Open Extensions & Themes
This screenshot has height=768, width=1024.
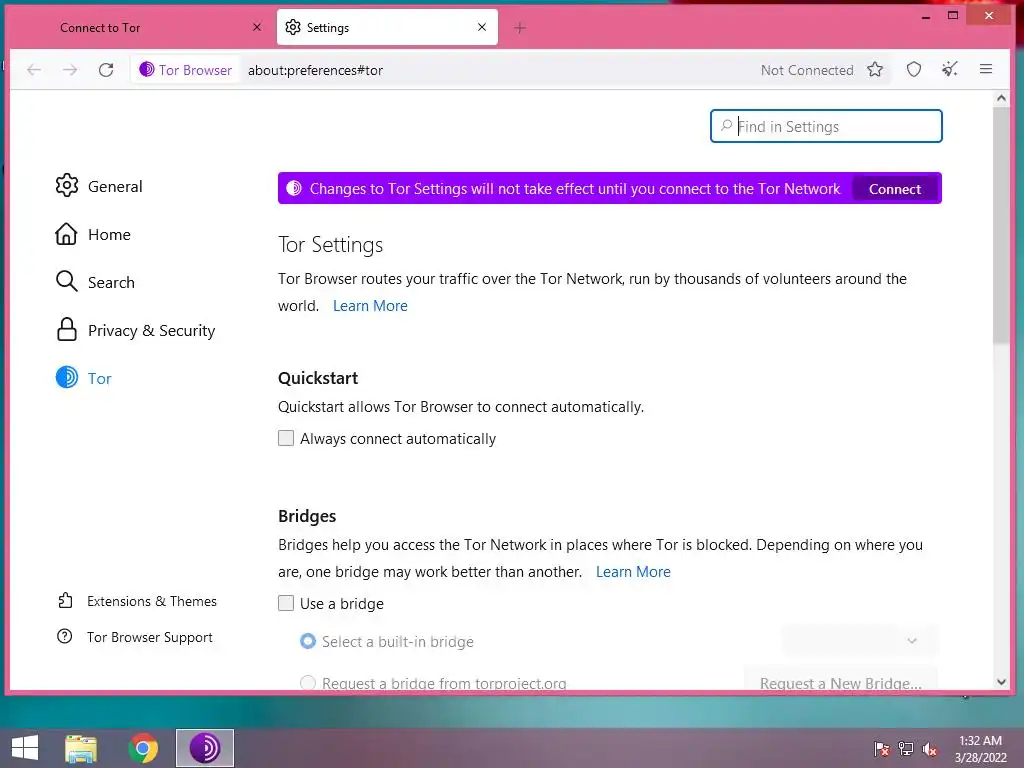point(137,601)
